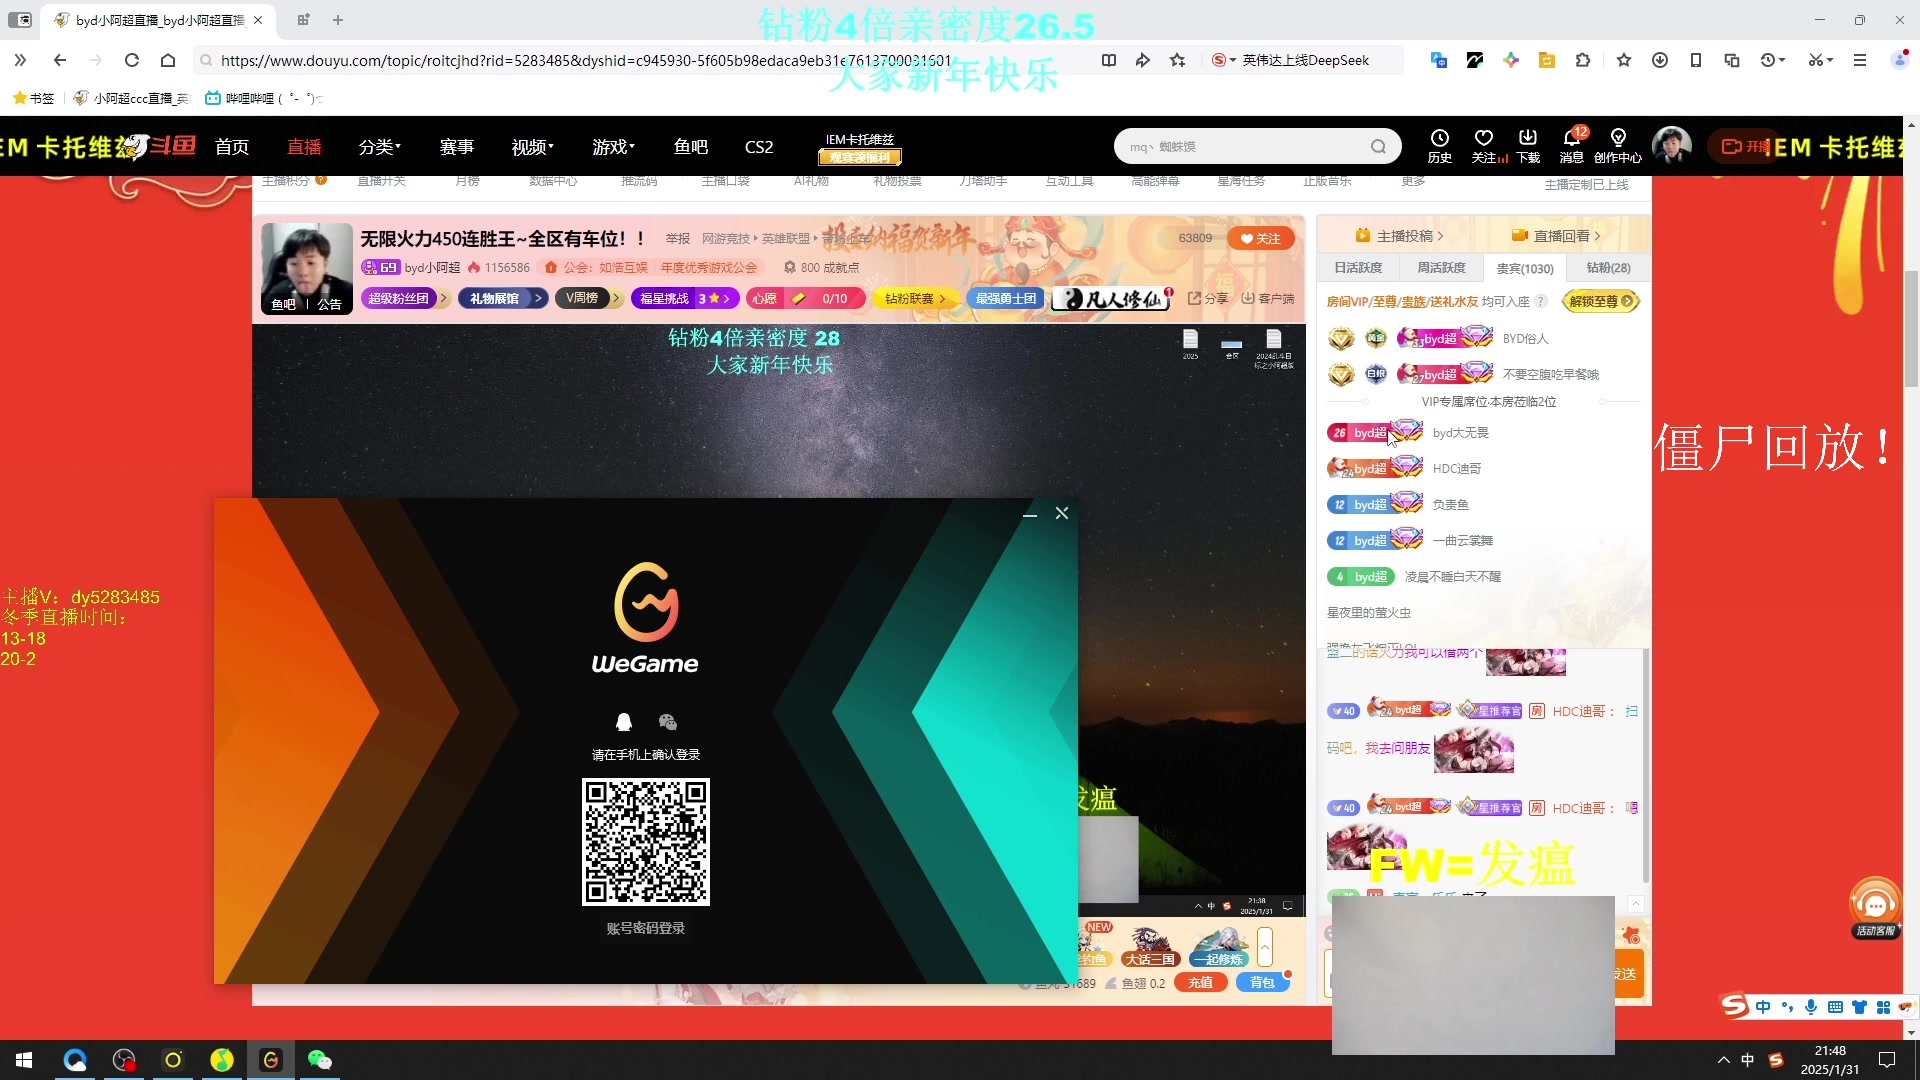Expand the history clock dropdown in browser toolbar
This screenshot has width=1920, height=1080.
click(x=1773, y=61)
